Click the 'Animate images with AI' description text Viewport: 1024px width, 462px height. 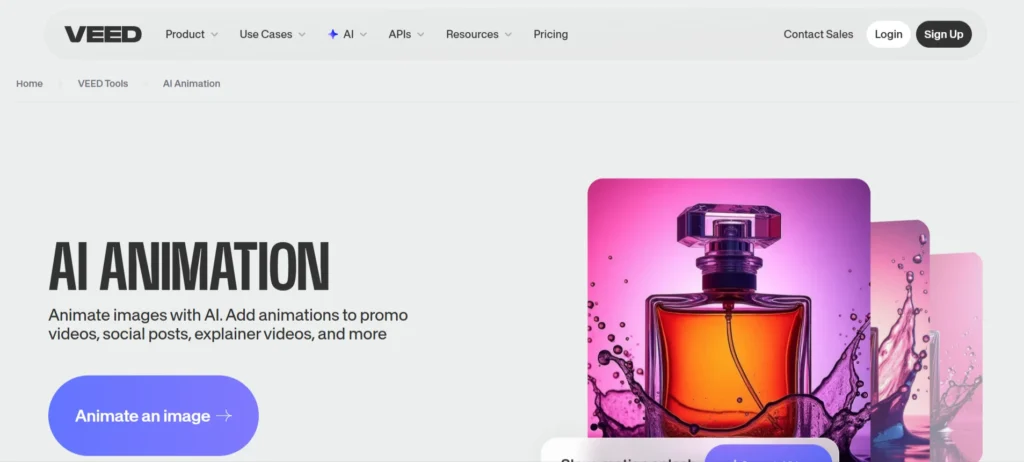pyautogui.click(x=228, y=324)
